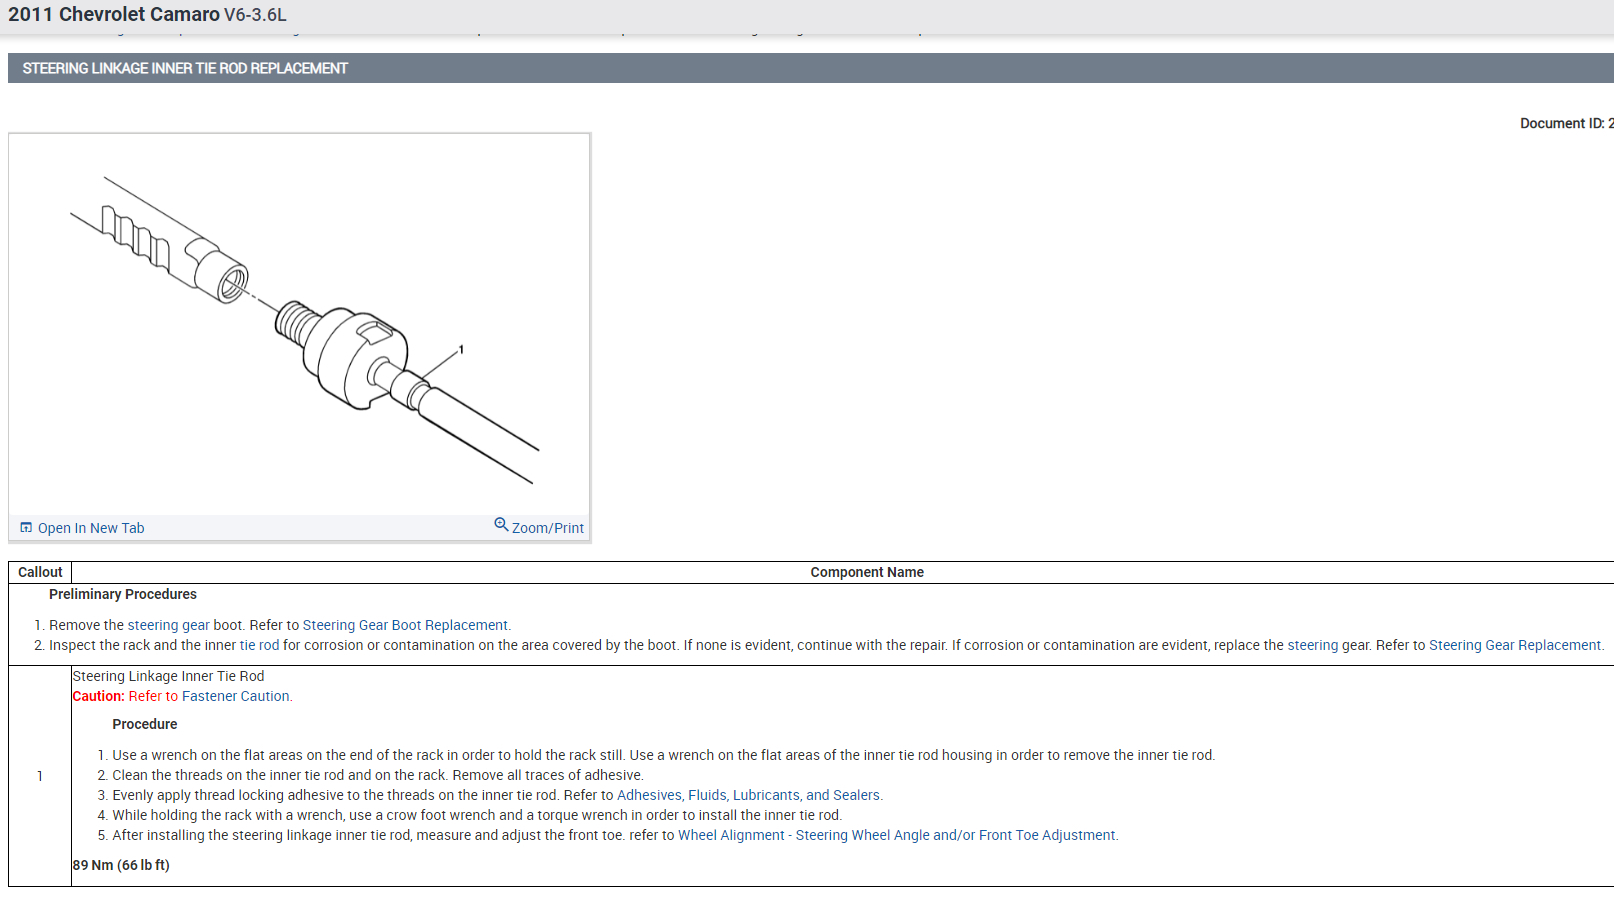
Task: Click the 'Clean the threads on the inner tie rod' step
Action: click(x=378, y=775)
